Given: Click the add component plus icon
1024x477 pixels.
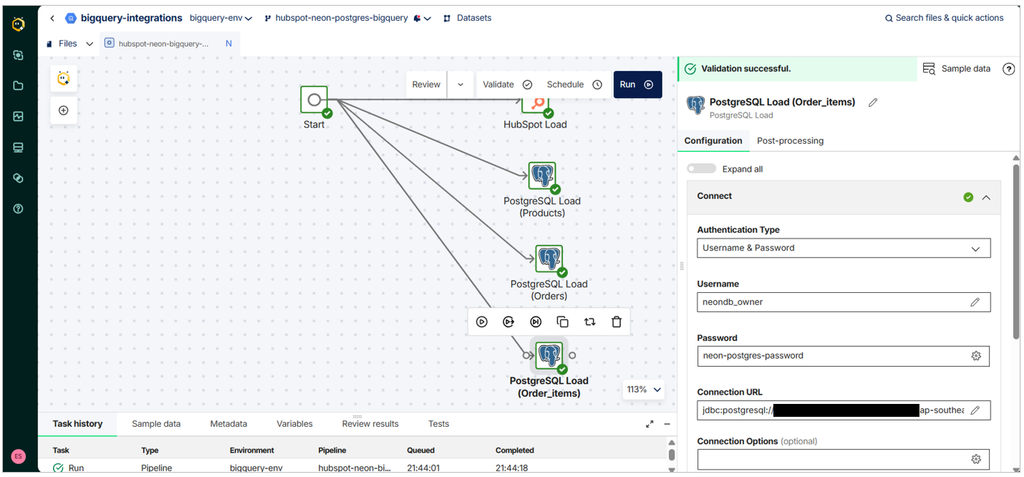Looking at the screenshot, I should pyautogui.click(x=63, y=110).
